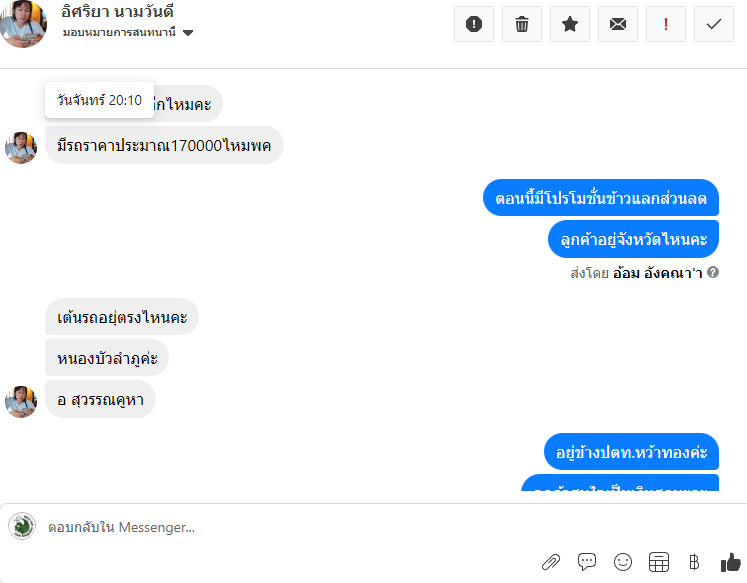
Task: Mark conversation as spam with exclamation octagon icon
Action: tap(474, 24)
